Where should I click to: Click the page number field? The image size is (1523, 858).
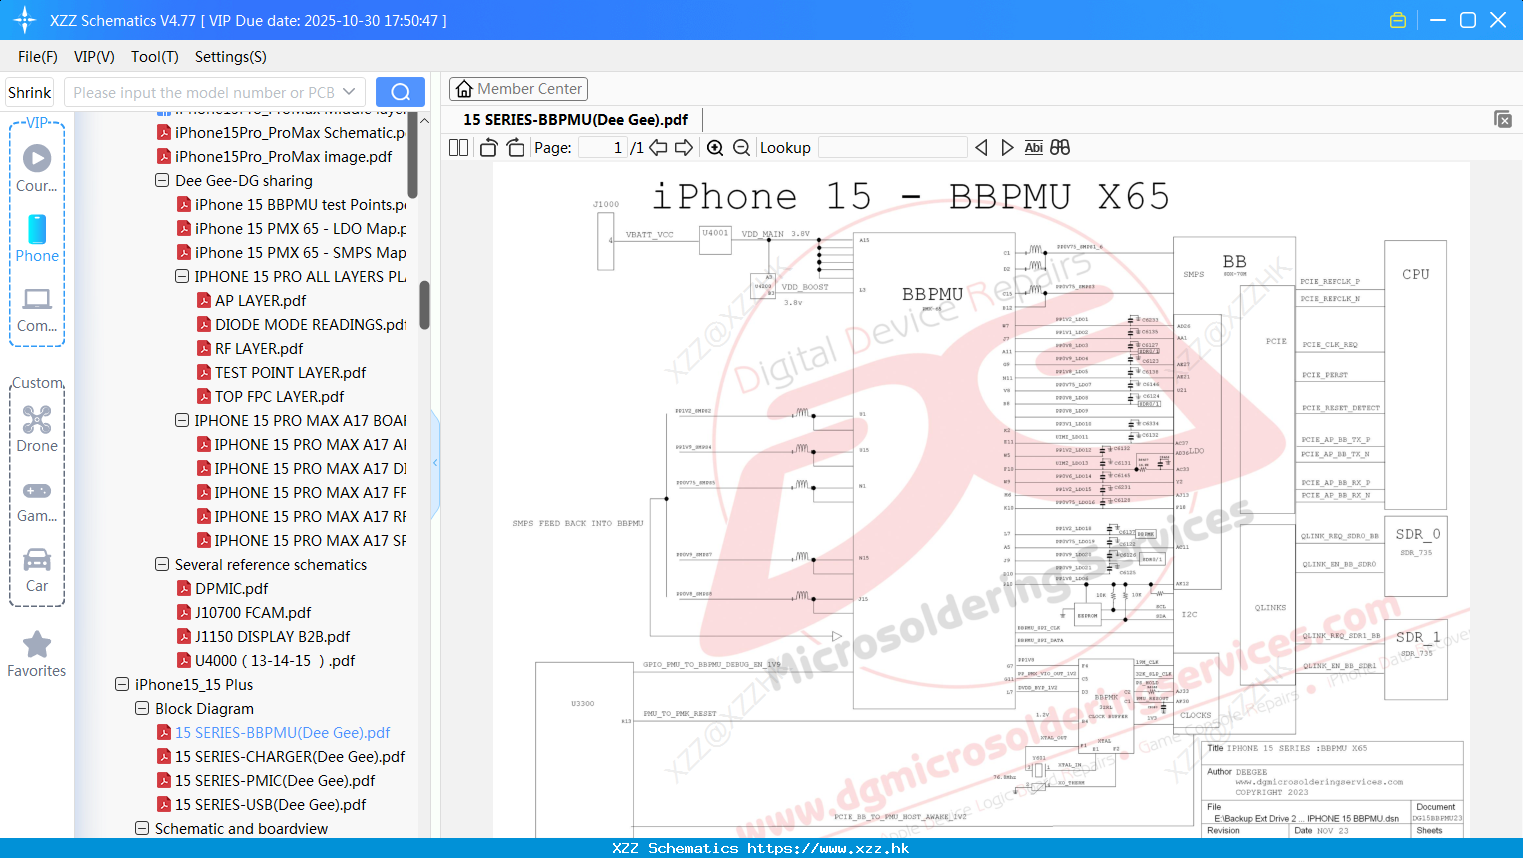tap(603, 147)
